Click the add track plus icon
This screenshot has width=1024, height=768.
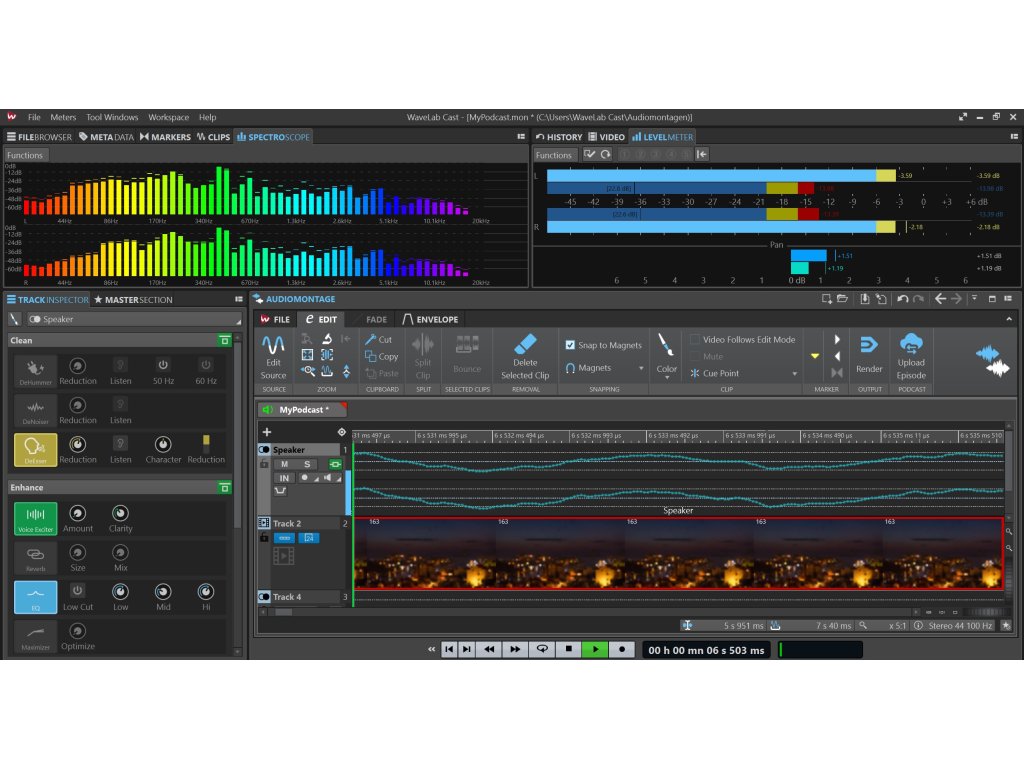coord(266,432)
